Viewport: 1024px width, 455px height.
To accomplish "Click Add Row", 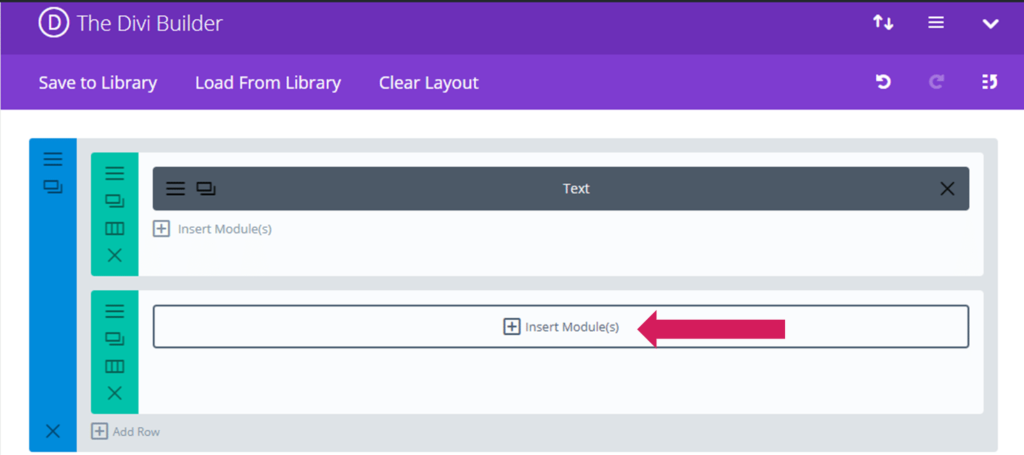I will click(125, 431).
